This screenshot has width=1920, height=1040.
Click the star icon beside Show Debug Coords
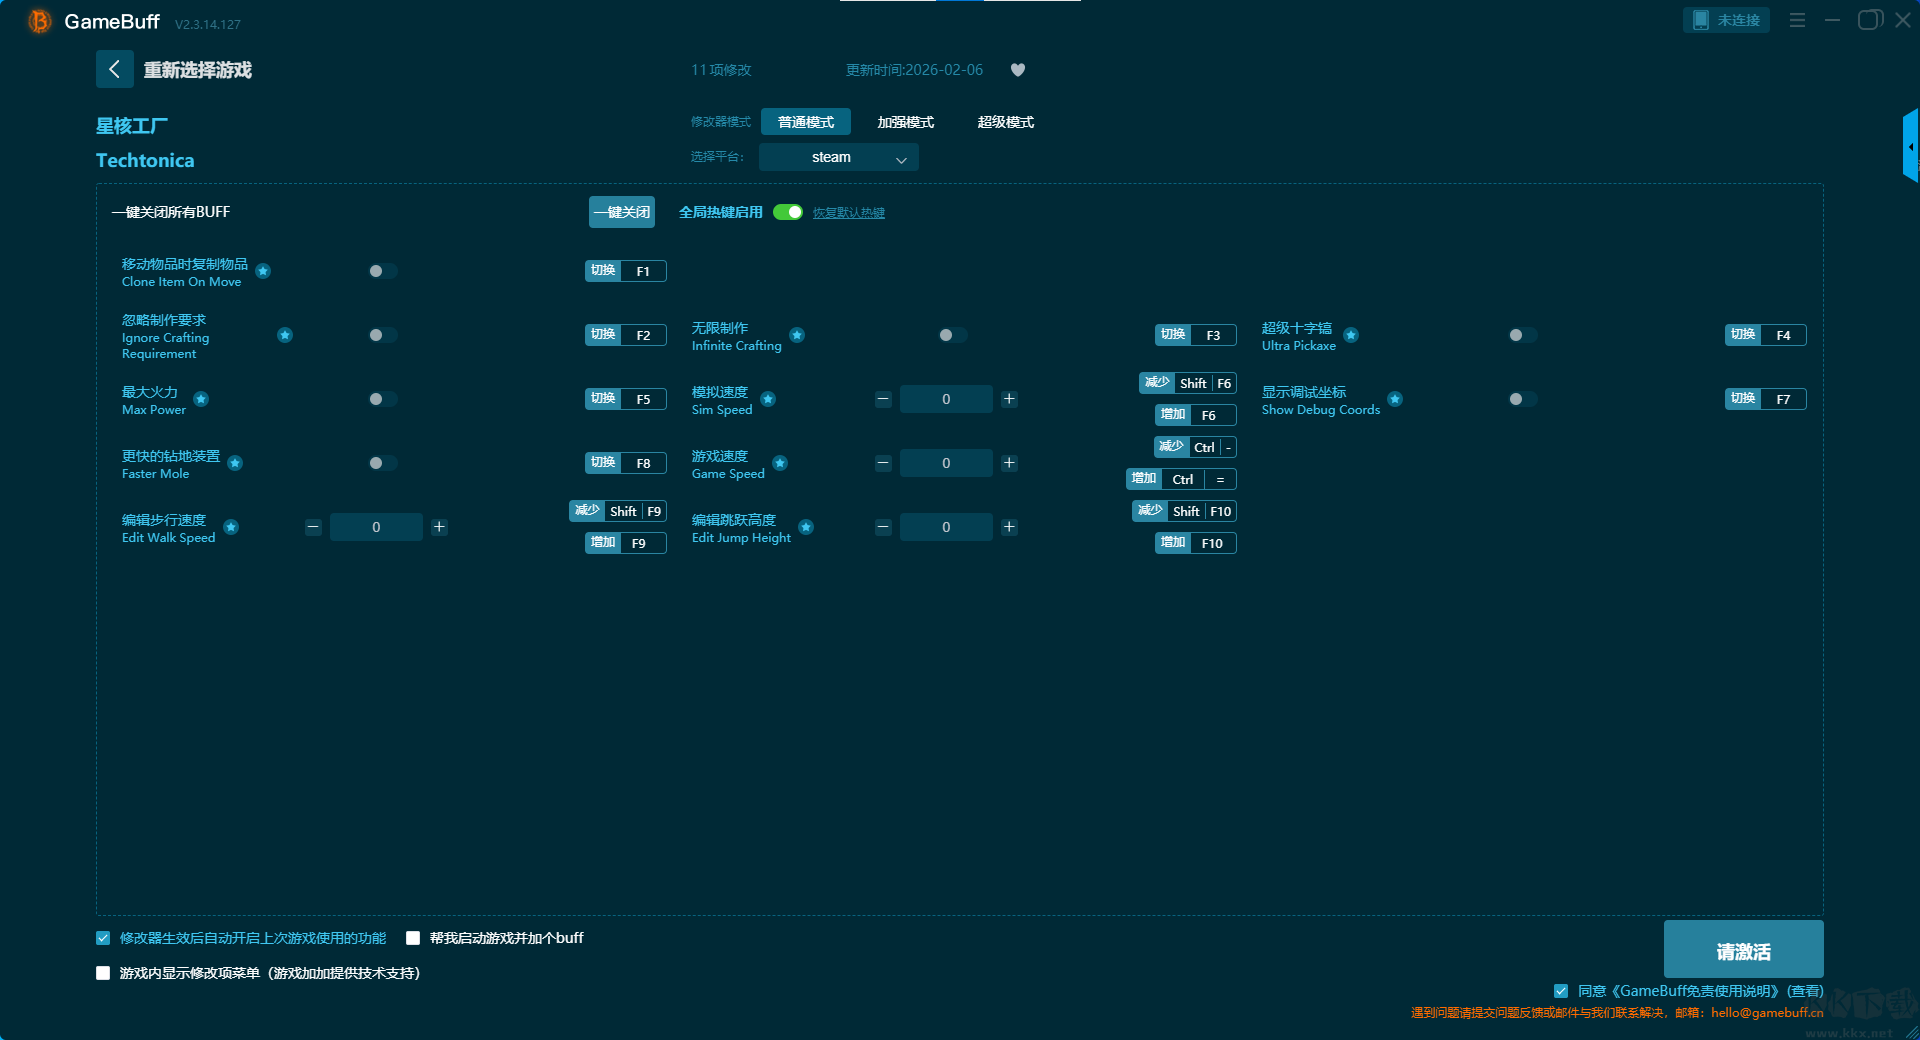point(1395,399)
